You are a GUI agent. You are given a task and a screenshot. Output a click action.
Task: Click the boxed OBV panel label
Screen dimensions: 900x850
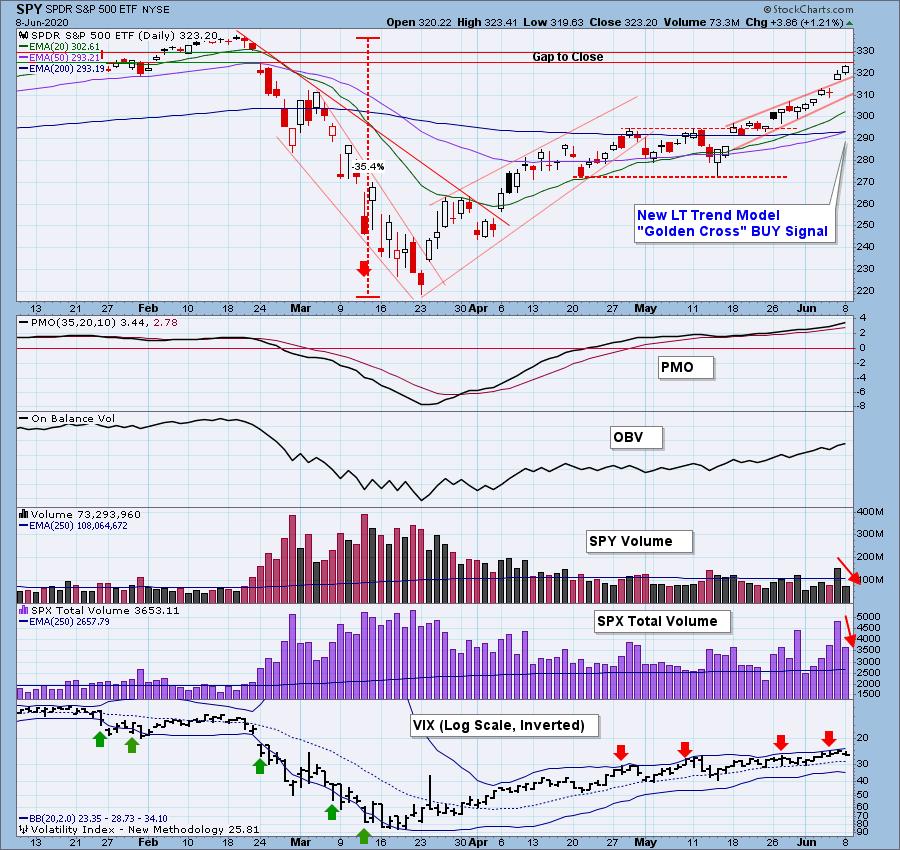(x=636, y=437)
